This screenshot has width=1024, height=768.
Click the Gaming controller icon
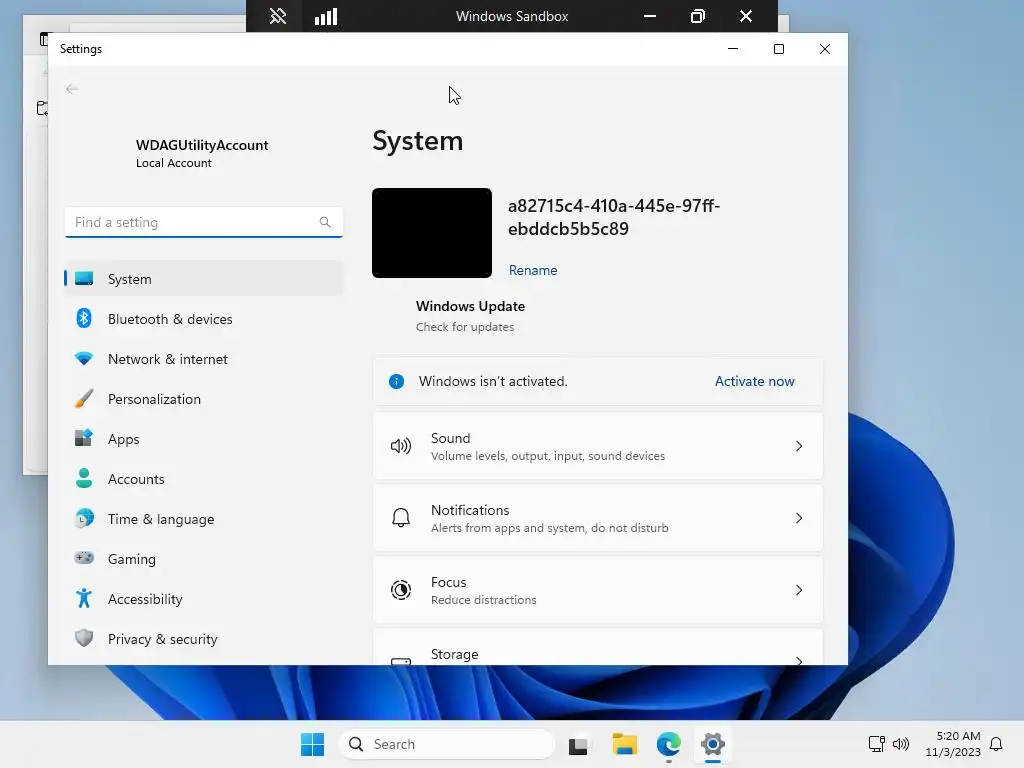84,558
